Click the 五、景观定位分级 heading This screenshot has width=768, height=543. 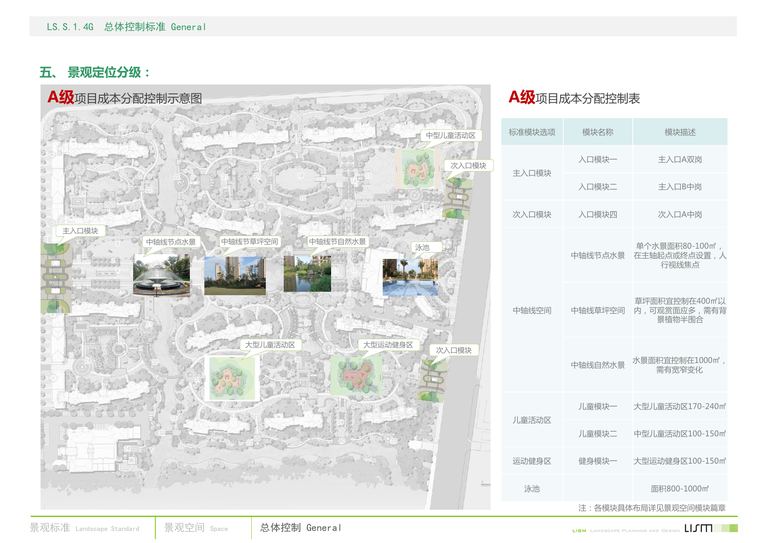tap(95, 72)
